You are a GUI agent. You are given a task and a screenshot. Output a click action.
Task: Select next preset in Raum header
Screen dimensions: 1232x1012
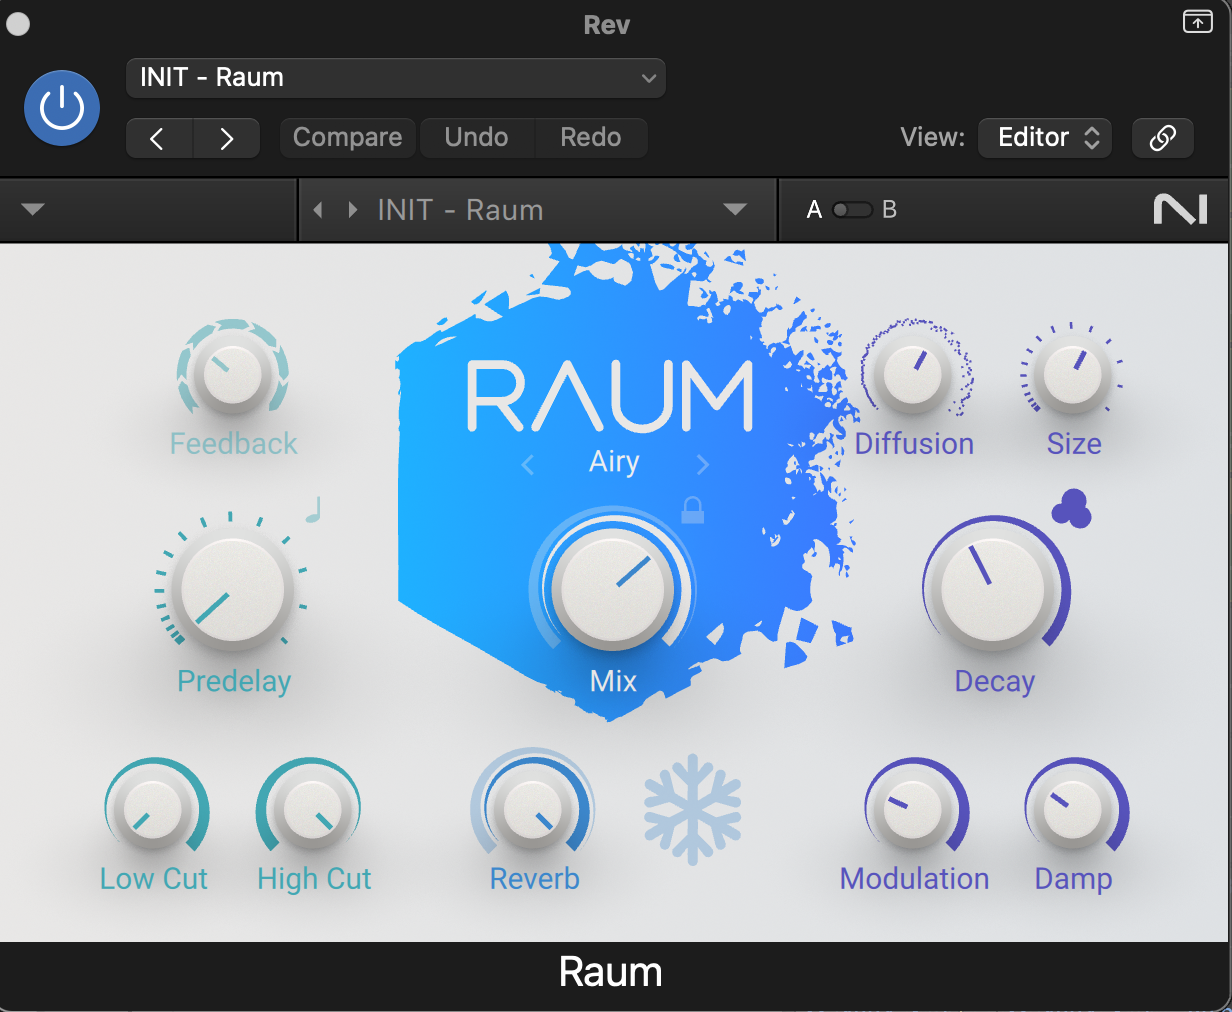point(352,210)
